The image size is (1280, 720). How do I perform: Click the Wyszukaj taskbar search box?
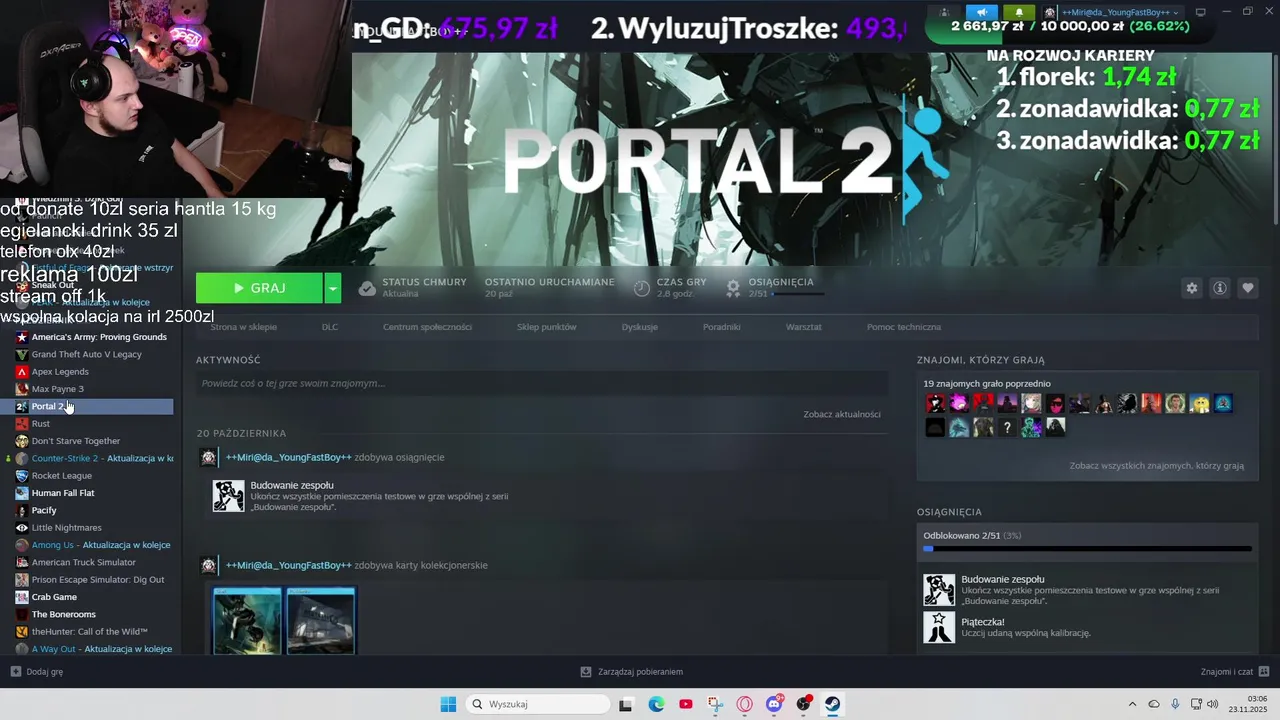coord(538,704)
